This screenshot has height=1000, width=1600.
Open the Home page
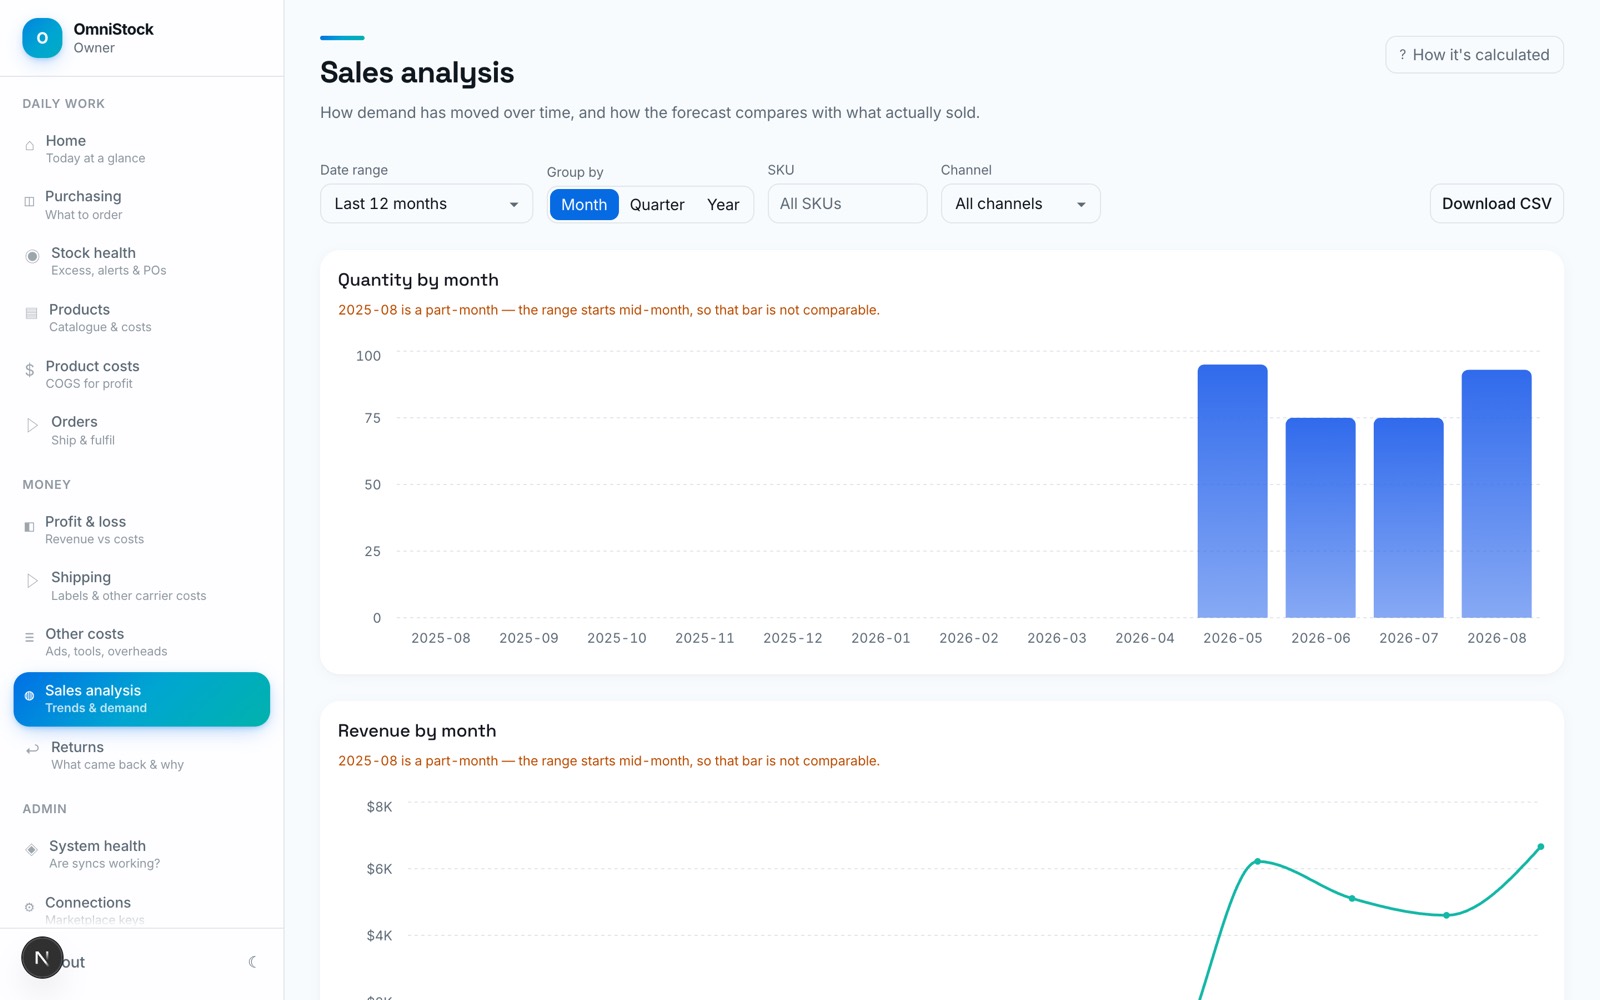pyautogui.click(x=142, y=149)
